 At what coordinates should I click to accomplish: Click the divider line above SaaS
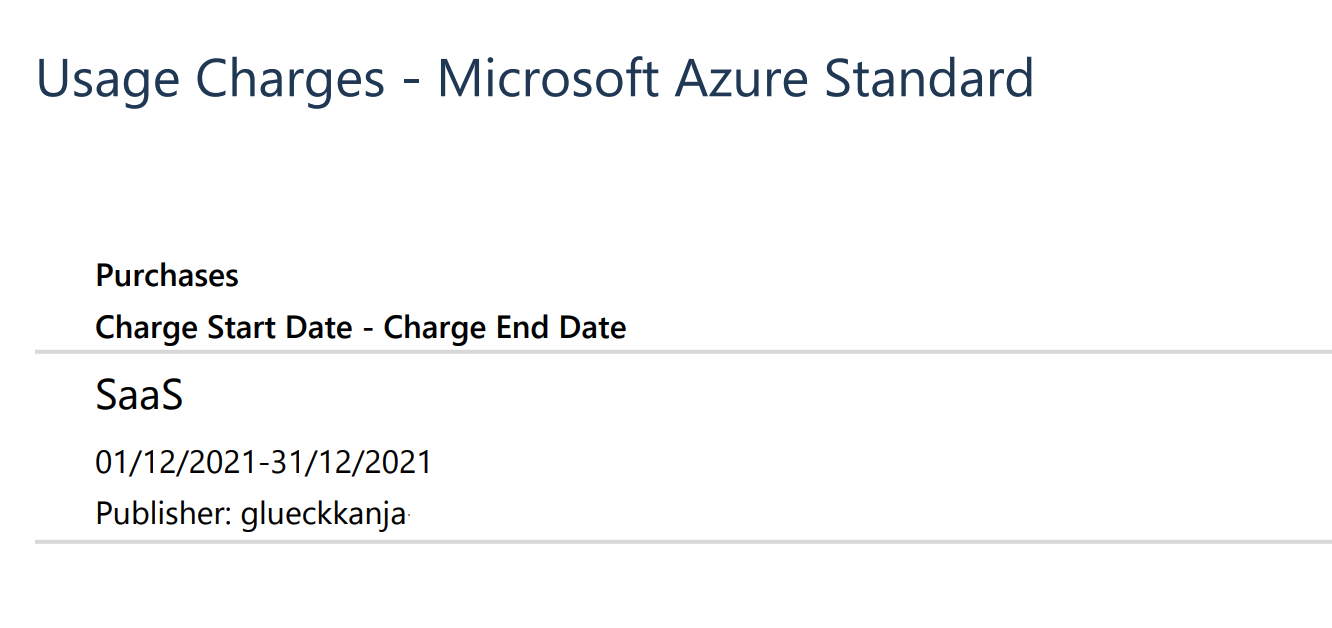[683, 352]
